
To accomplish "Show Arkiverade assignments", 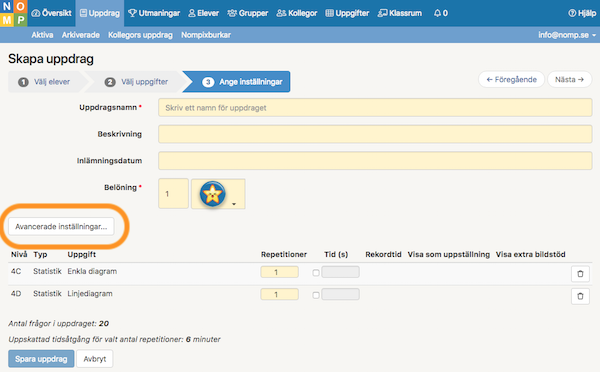I will tap(81, 35).
